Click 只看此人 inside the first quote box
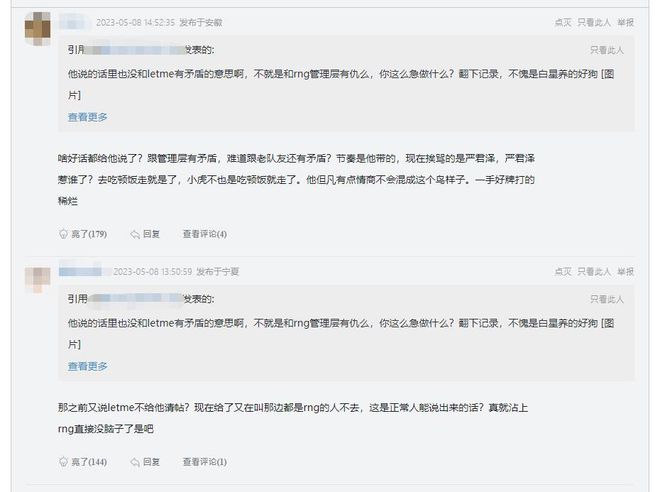660x492 pixels. point(607,50)
